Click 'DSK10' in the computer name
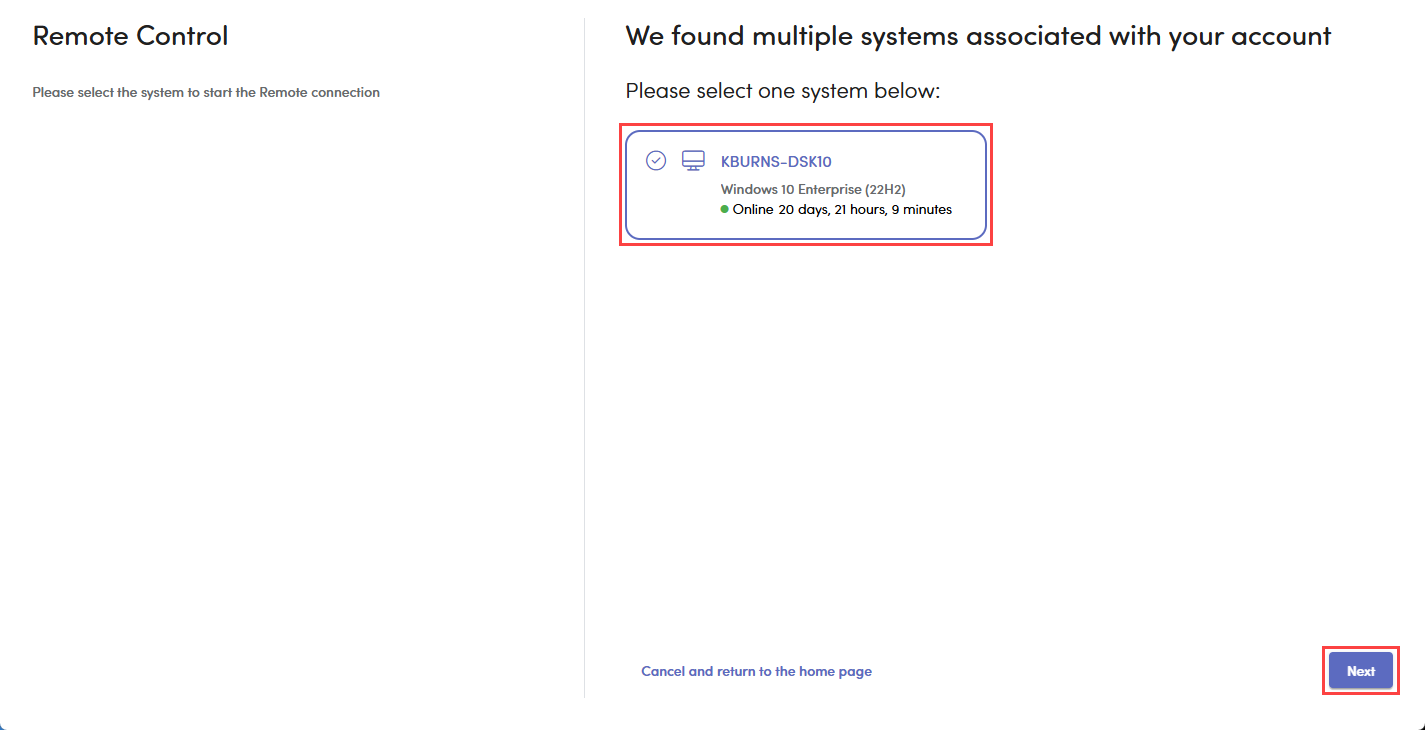This screenshot has height=730, width=1425. click(x=810, y=162)
